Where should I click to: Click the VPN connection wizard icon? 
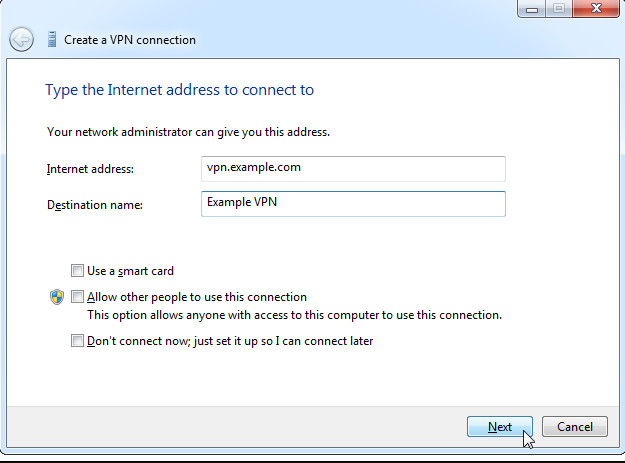pos(51,40)
